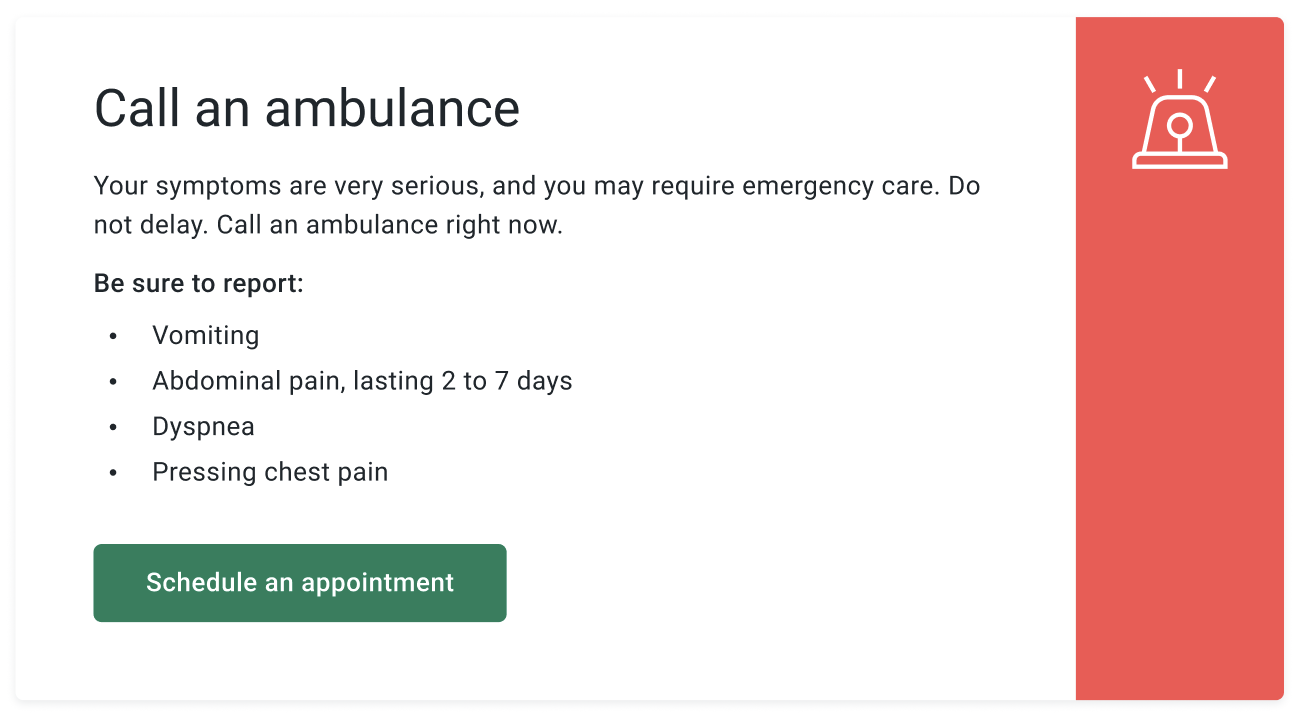Expand the Abdominal pain list item

click(x=362, y=381)
